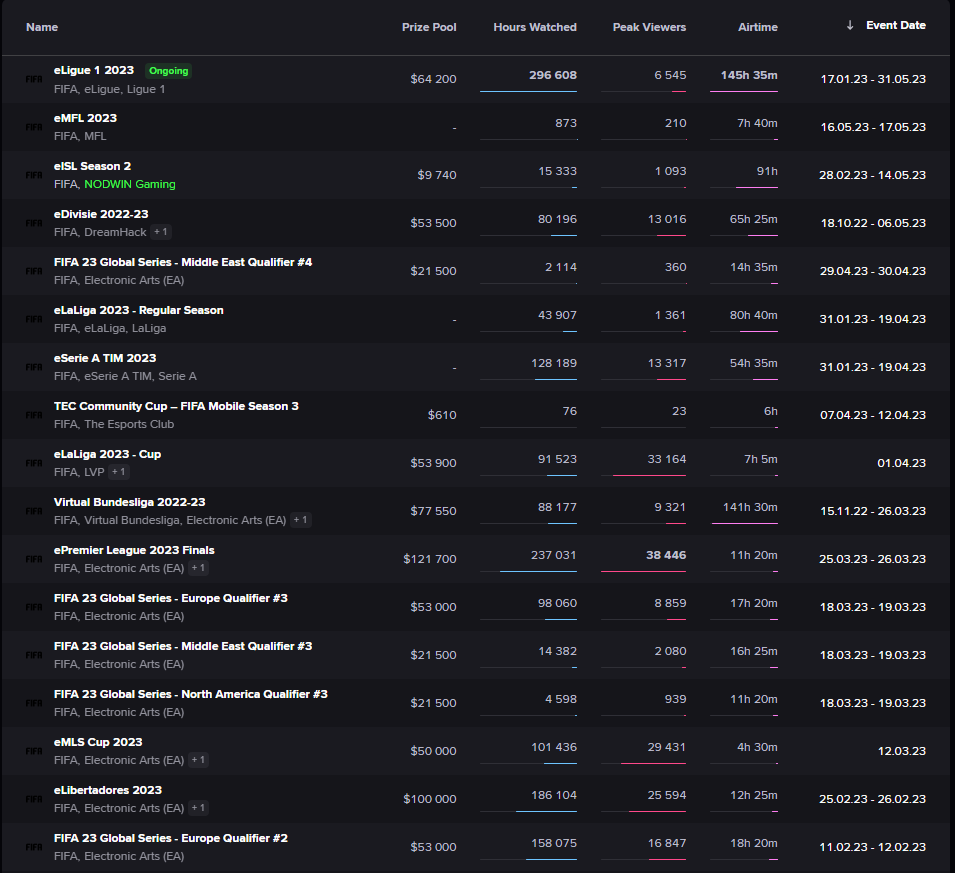Viewport: 955px width, 873px height.
Task: Expand the +1 badge under Virtual Bundesliga 2022-23
Action: point(300,520)
